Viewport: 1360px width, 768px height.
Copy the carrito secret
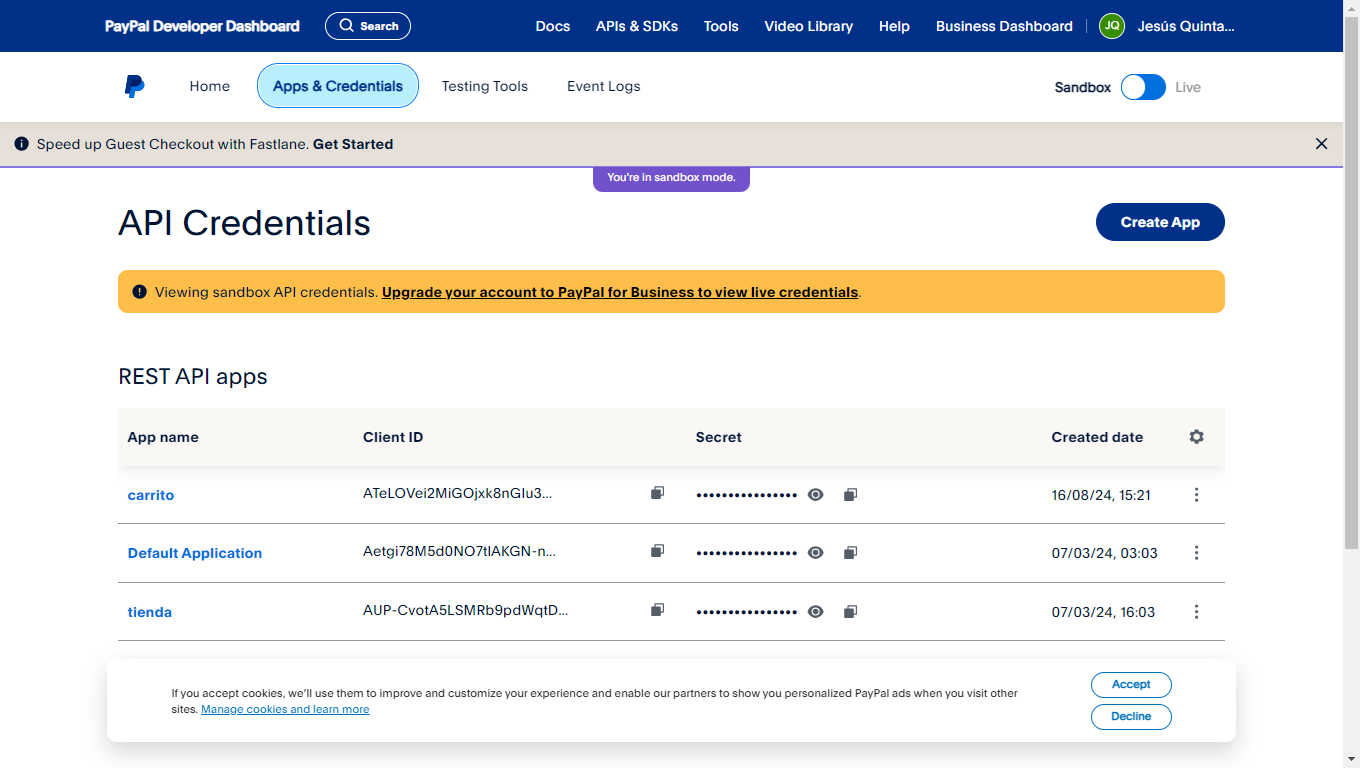(x=850, y=495)
